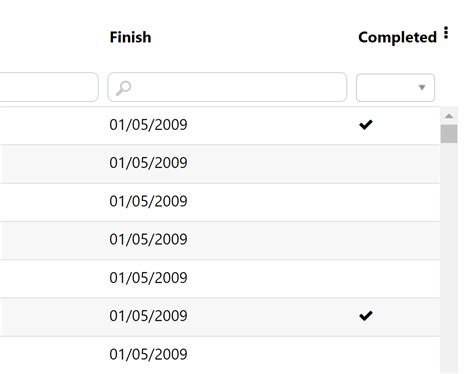Viewport: 474px width, 374px height.
Task: Click the scrollbar track below the thumb
Action: [x=449, y=257]
